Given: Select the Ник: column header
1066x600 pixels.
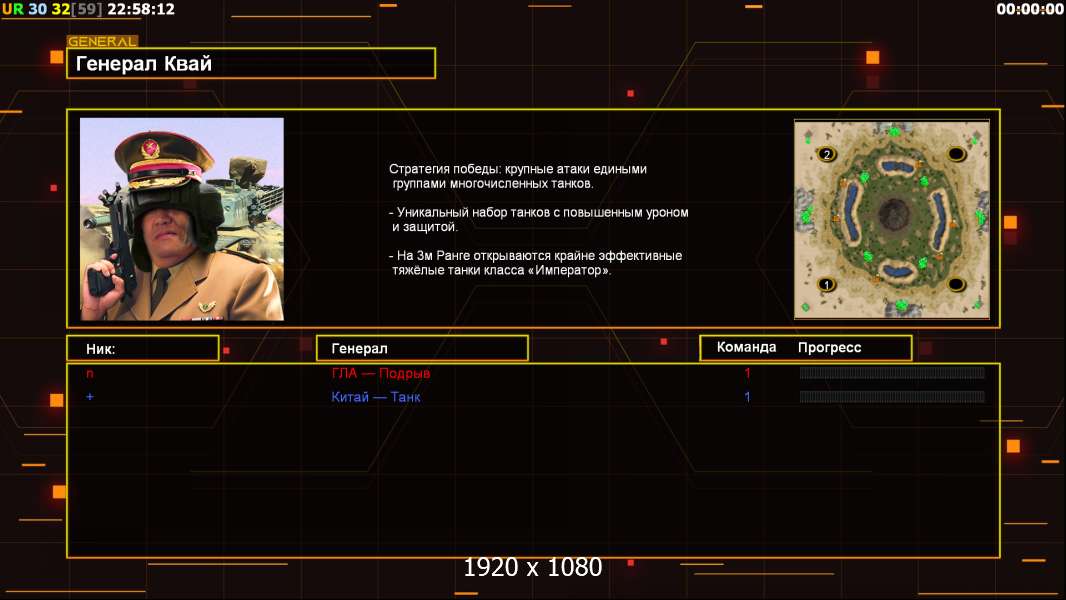Looking at the screenshot, I should [143, 349].
